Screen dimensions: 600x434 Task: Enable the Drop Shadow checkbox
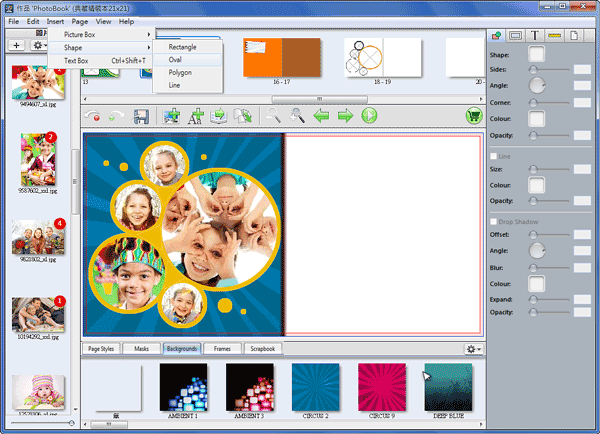[494, 222]
